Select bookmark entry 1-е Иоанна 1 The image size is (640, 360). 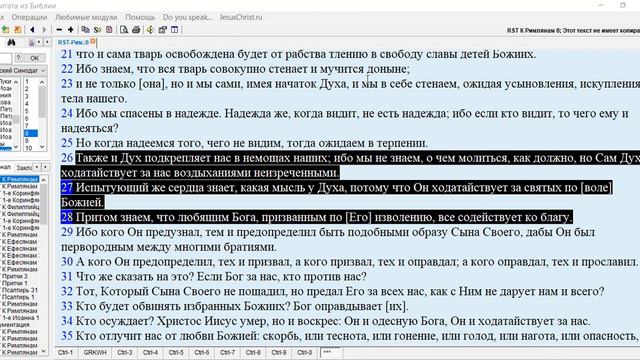click(20, 318)
